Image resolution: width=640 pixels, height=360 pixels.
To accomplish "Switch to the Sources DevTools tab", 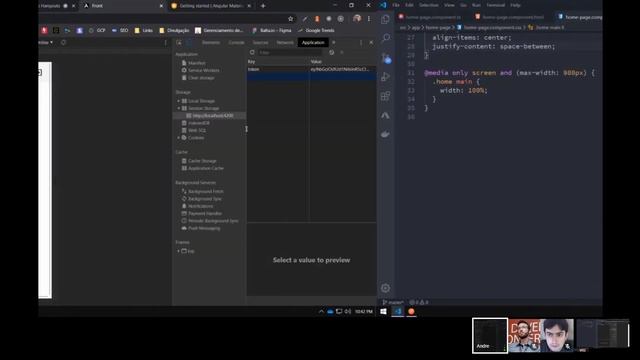I will tap(260, 42).
